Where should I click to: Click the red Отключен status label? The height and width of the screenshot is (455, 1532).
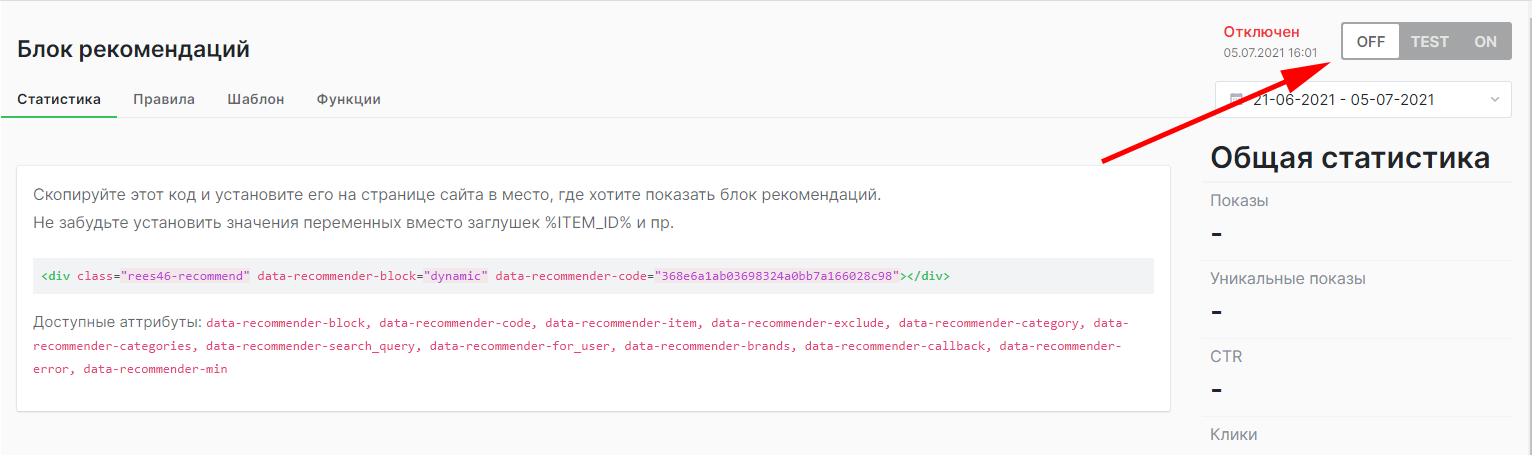coord(1261,32)
